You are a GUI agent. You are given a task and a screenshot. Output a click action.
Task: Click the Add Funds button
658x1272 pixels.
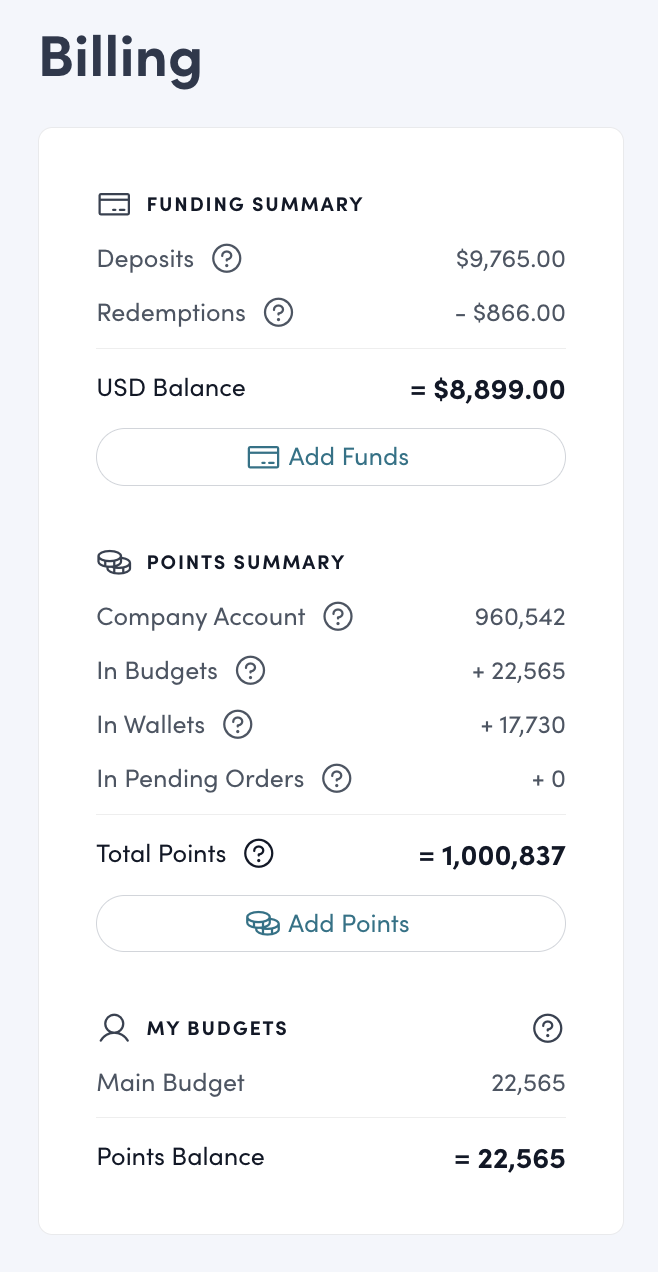[330, 456]
